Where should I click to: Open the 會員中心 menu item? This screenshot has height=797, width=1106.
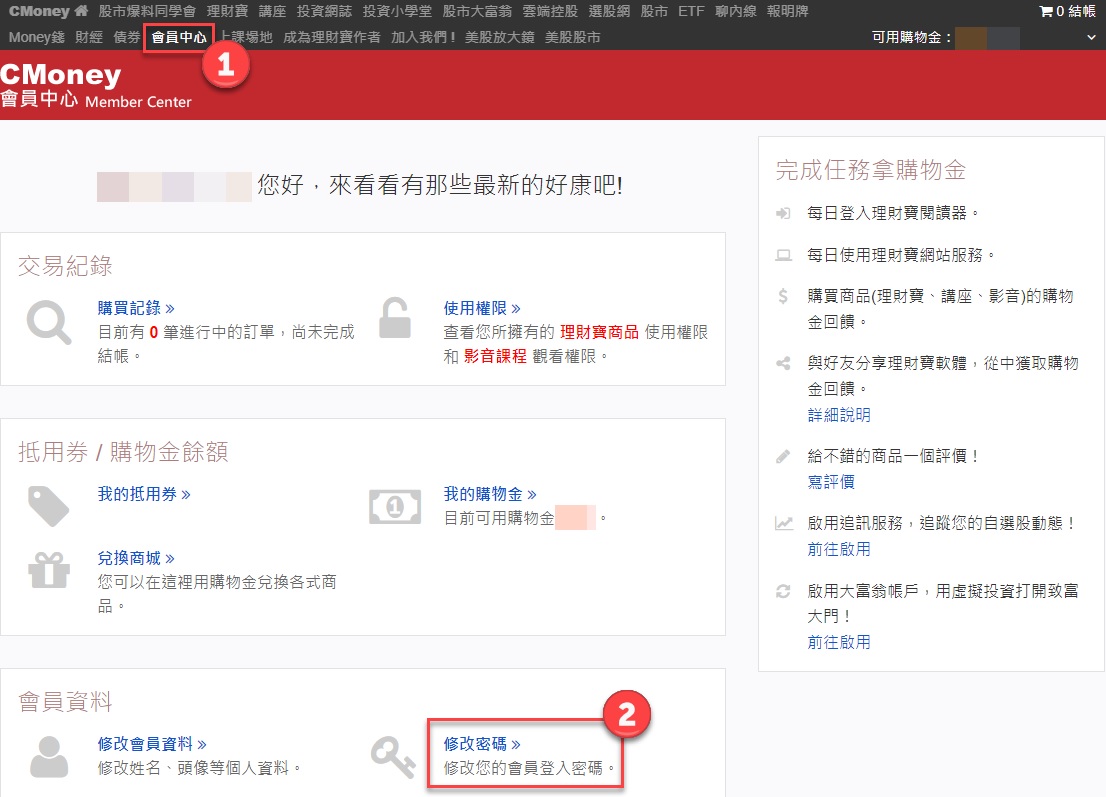click(179, 38)
